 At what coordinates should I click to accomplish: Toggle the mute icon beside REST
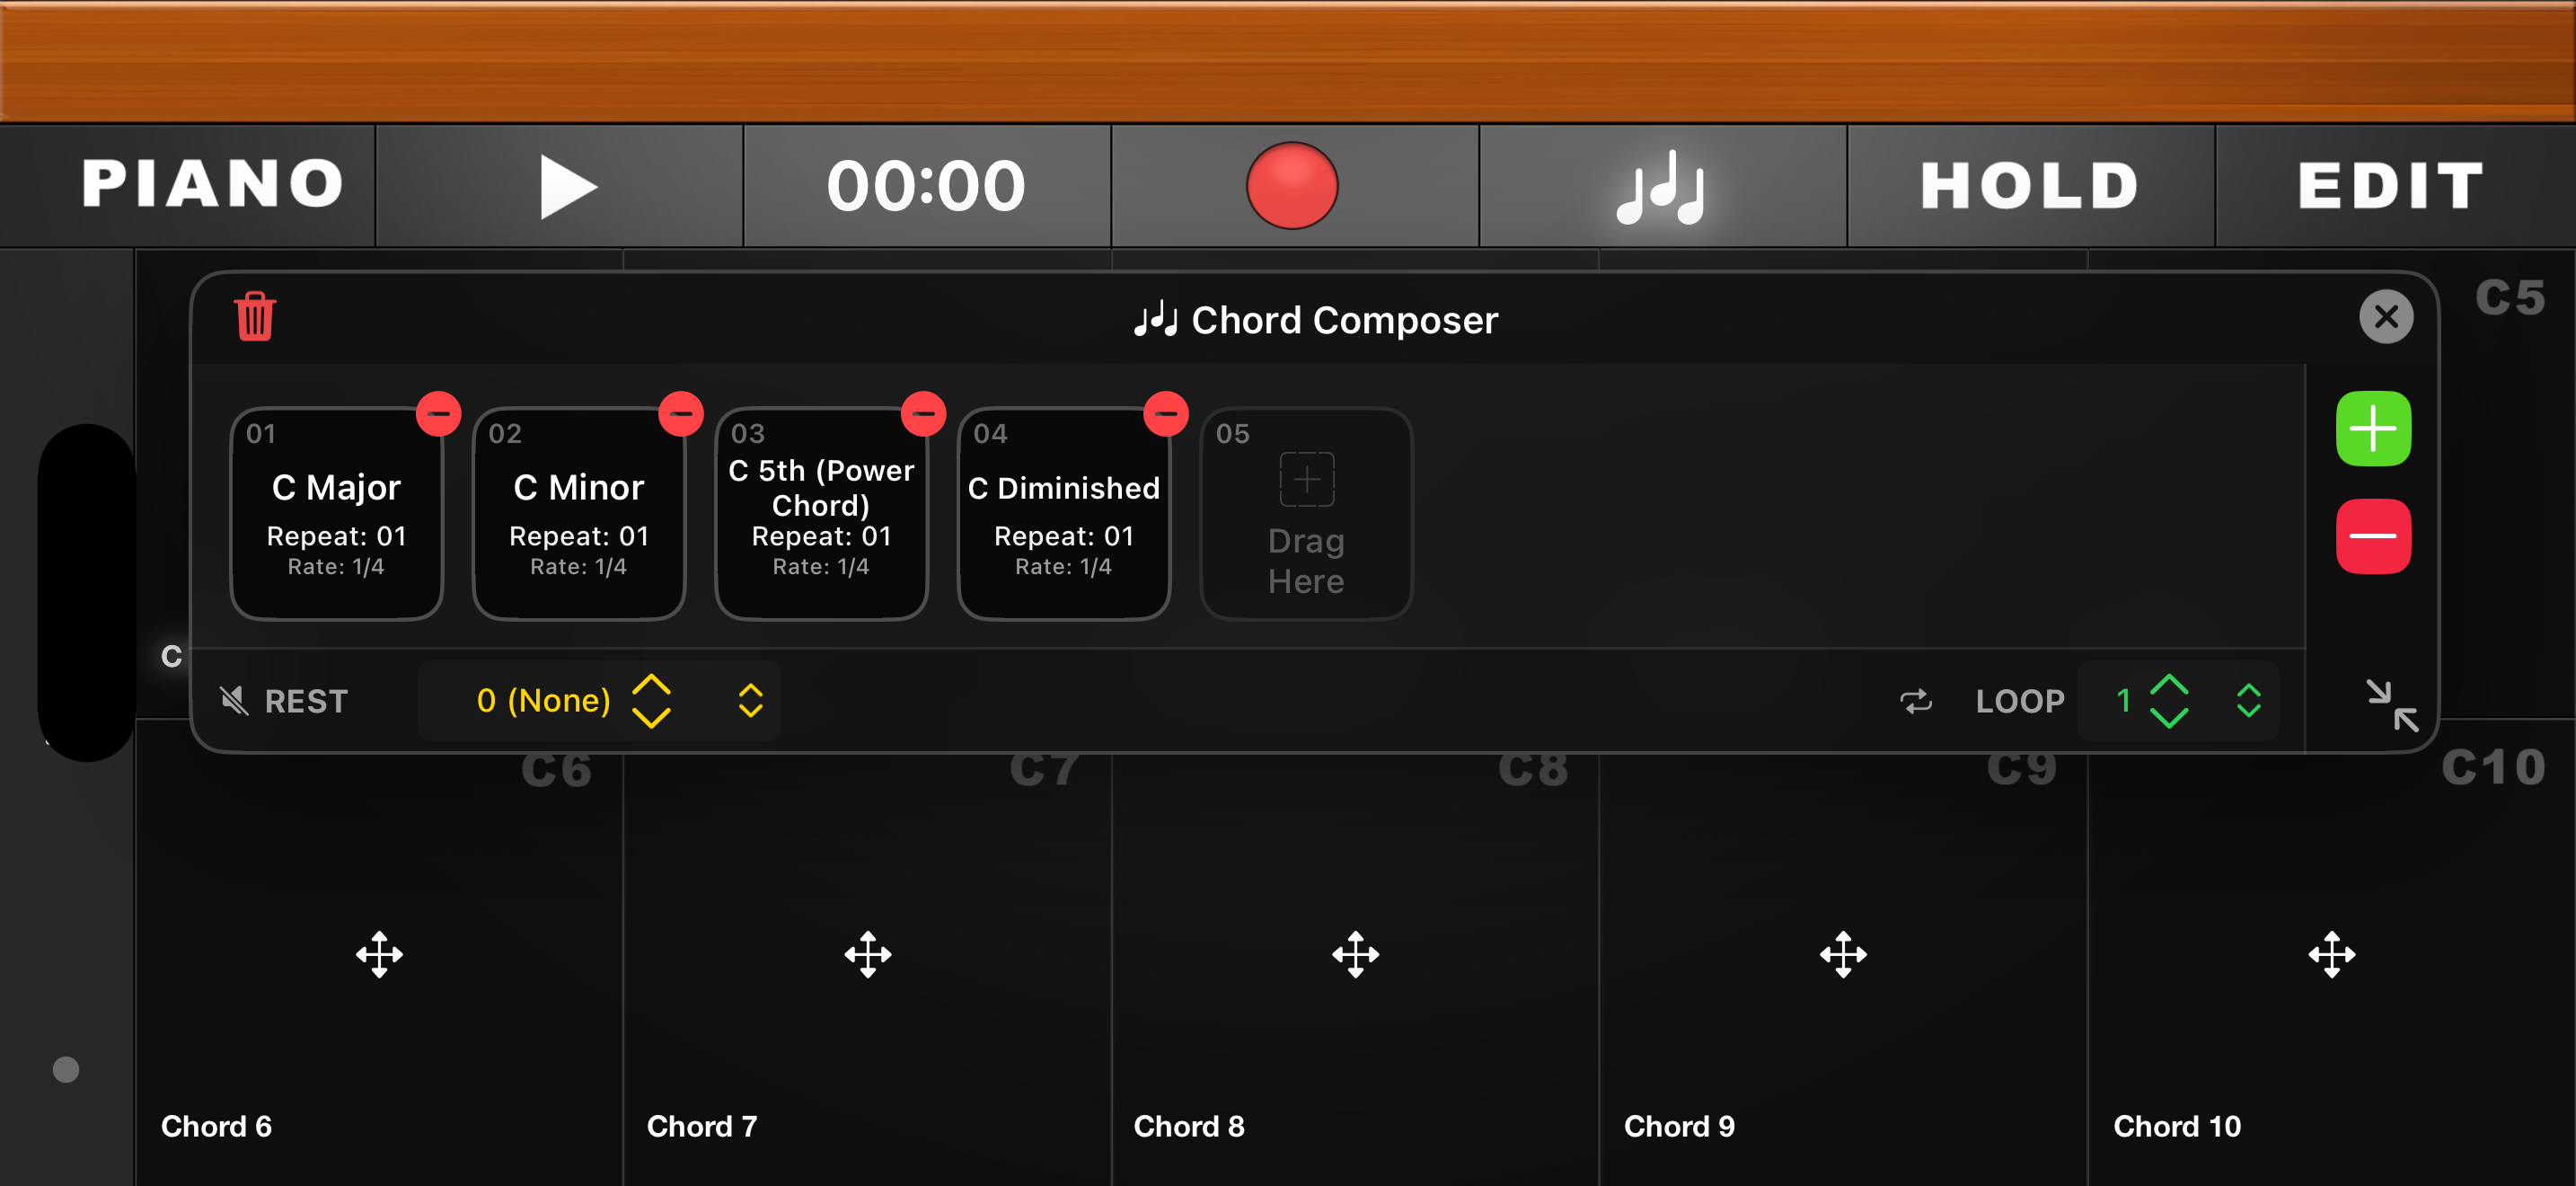coord(234,701)
